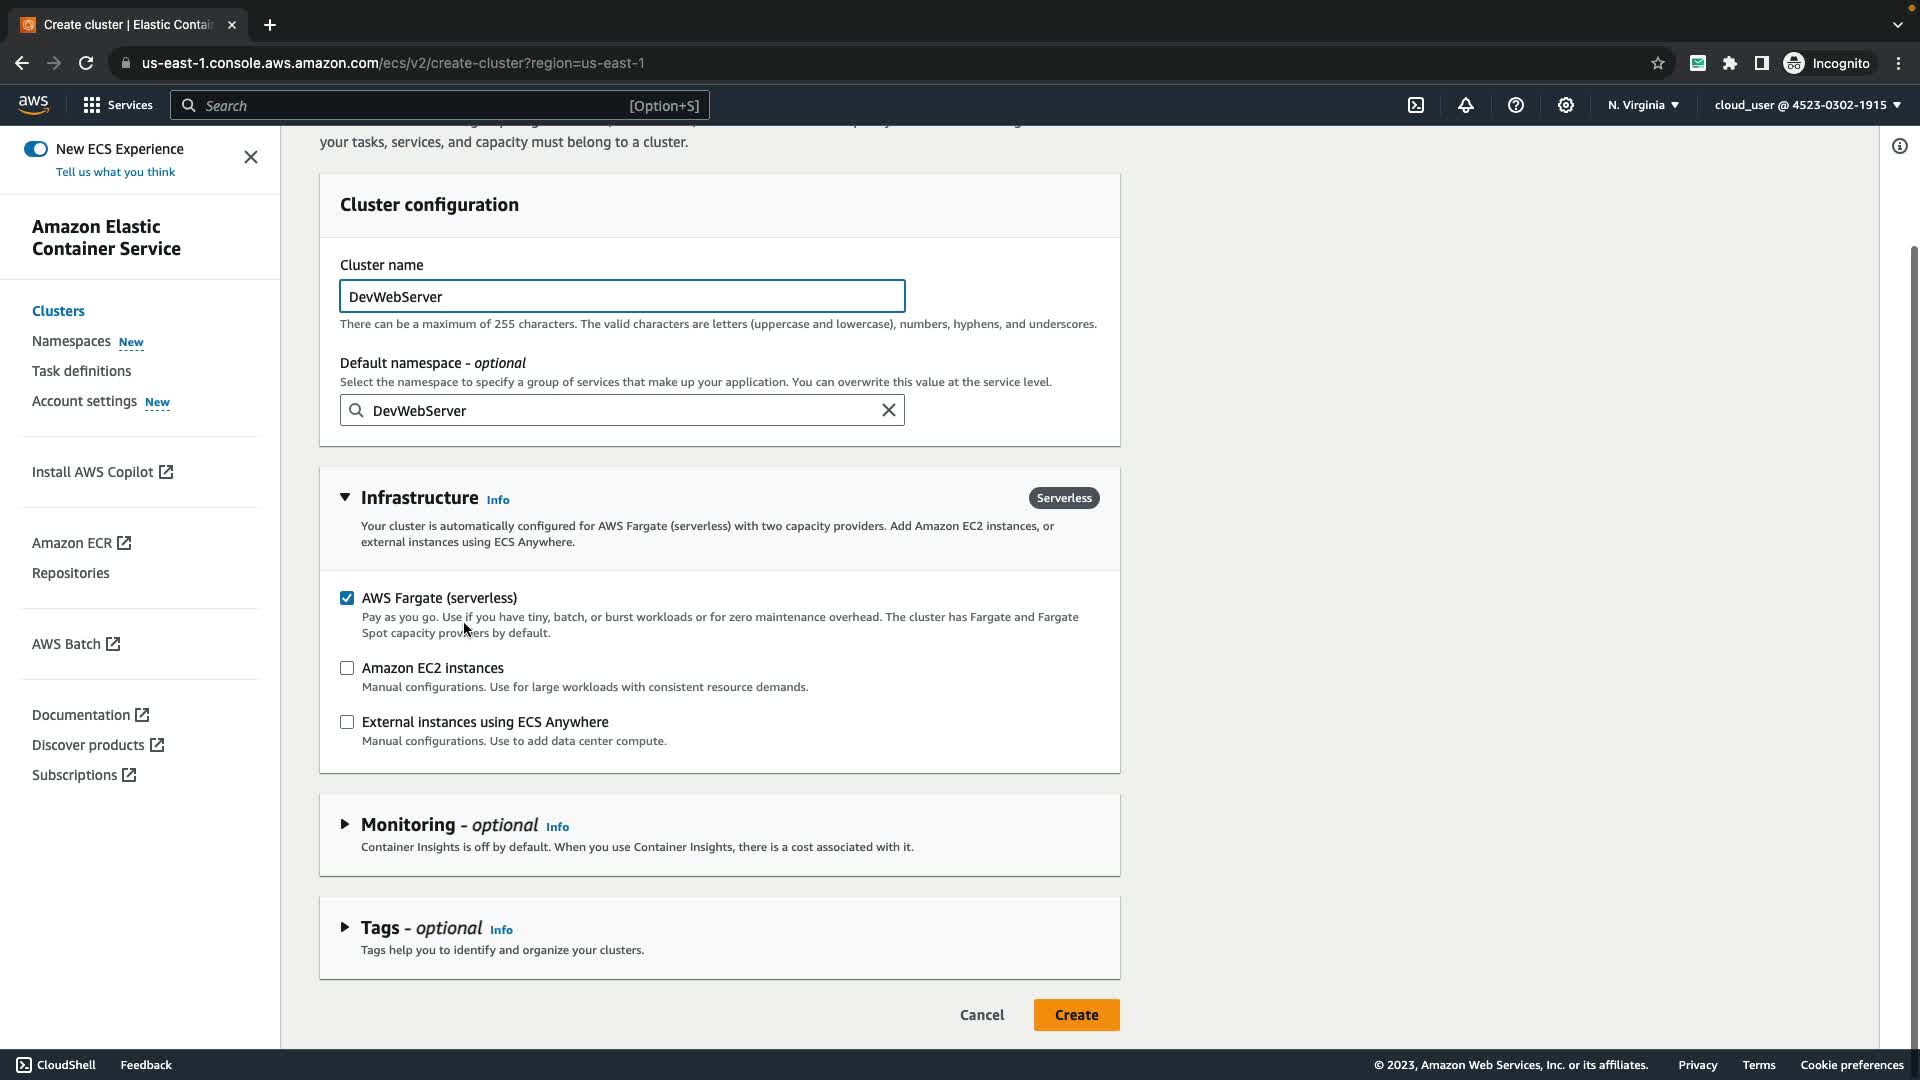Click the help question mark icon

point(1516,105)
